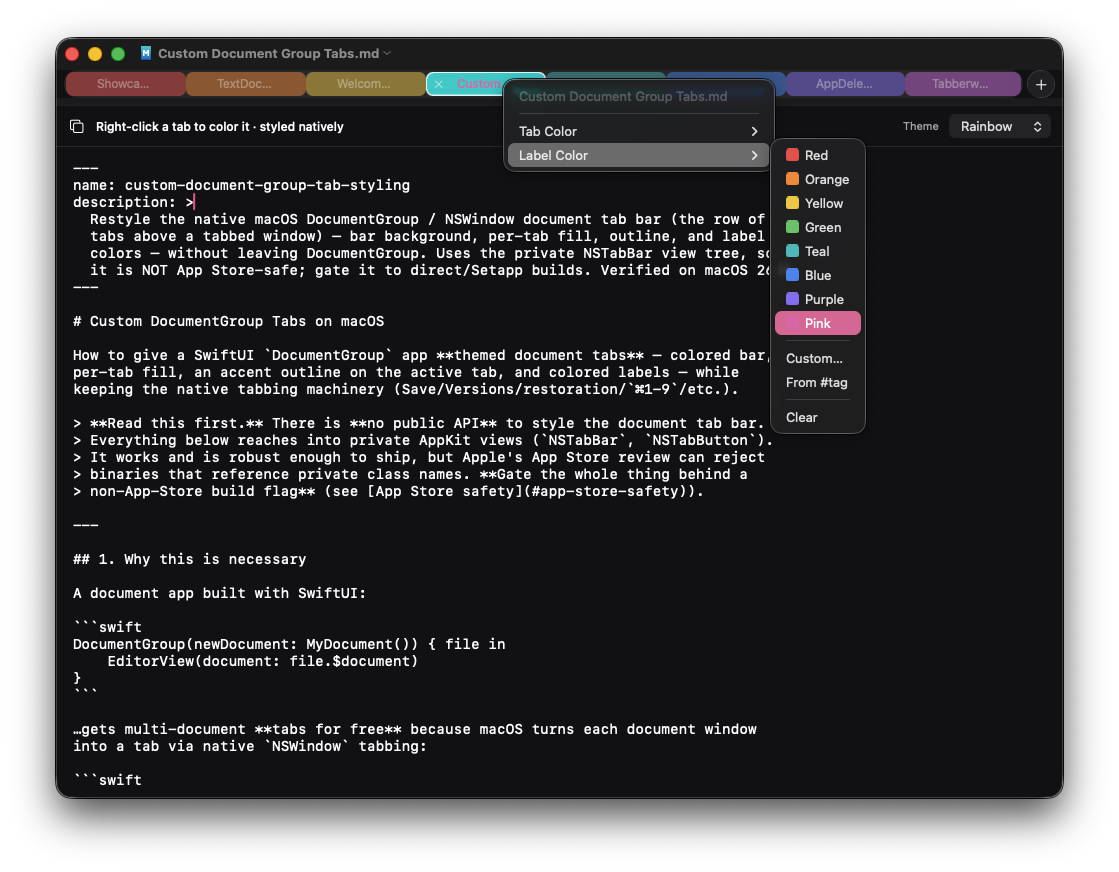Switch to the Welcom... tab
Viewport: 1119px width, 872px height.
pyautogui.click(x=365, y=84)
